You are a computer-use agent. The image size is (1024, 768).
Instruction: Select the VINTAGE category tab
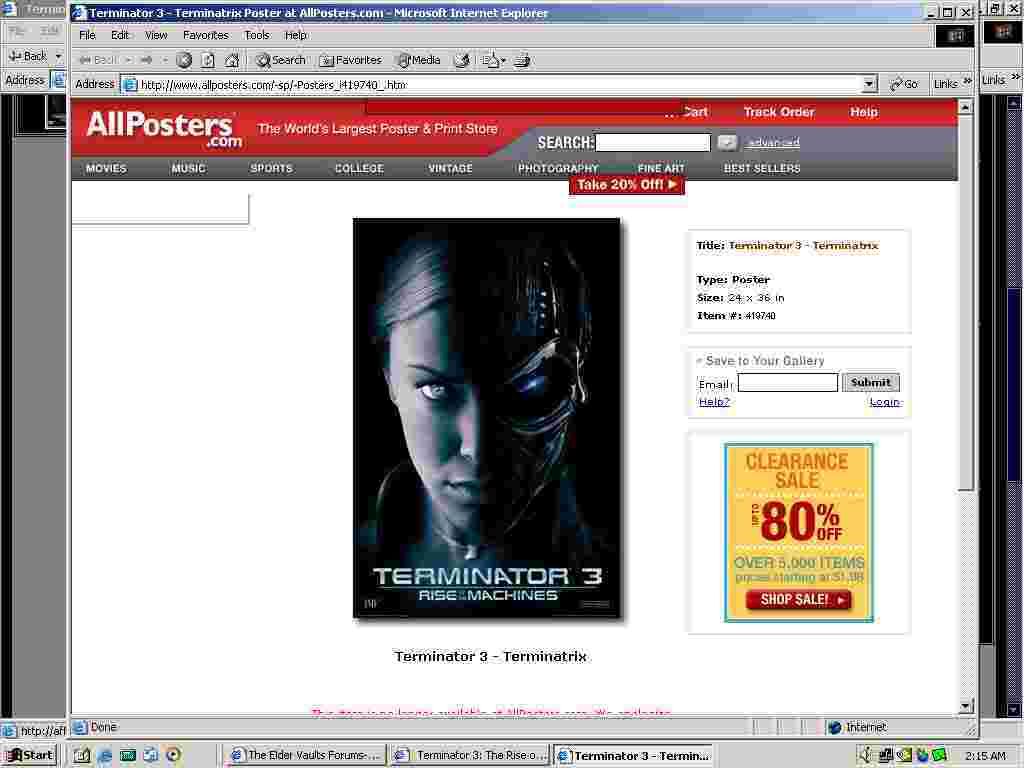[450, 168]
